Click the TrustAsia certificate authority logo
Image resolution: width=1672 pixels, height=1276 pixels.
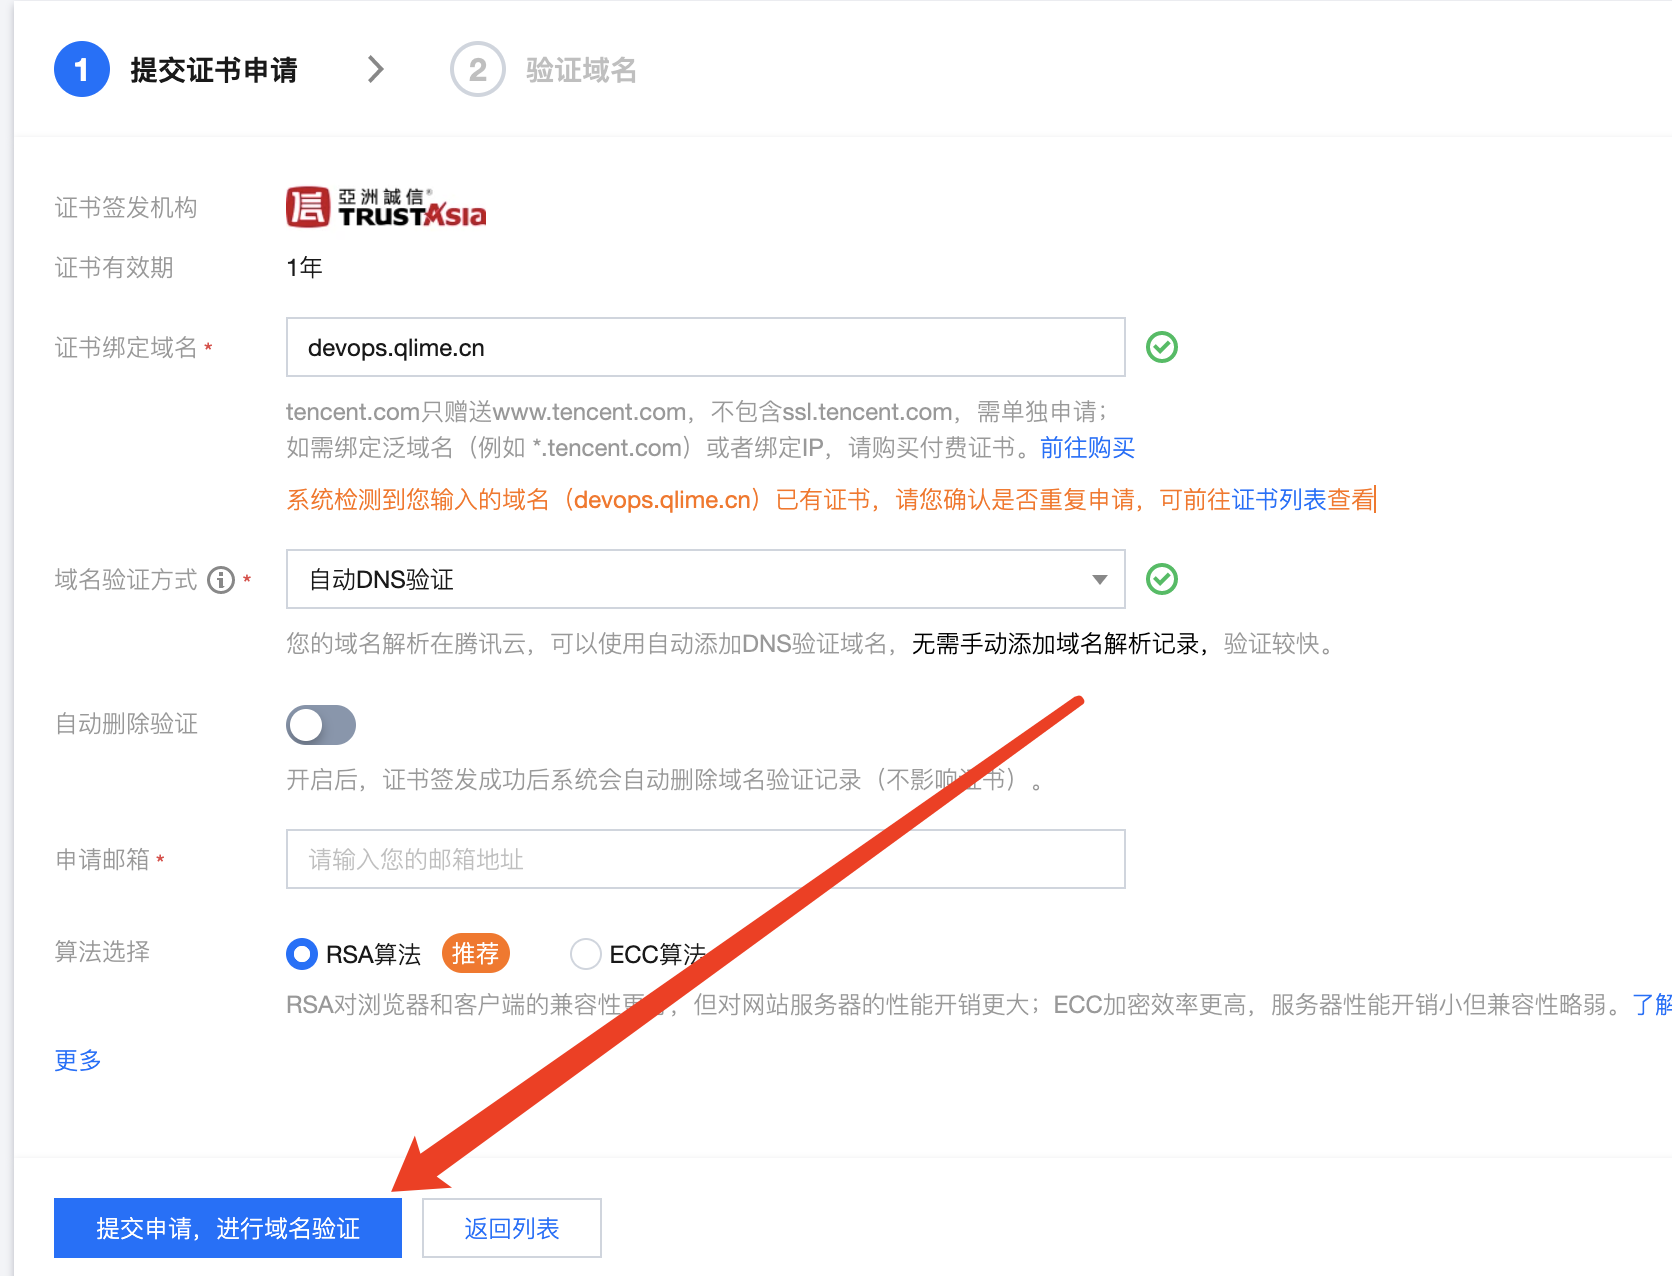tap(386, 207)
